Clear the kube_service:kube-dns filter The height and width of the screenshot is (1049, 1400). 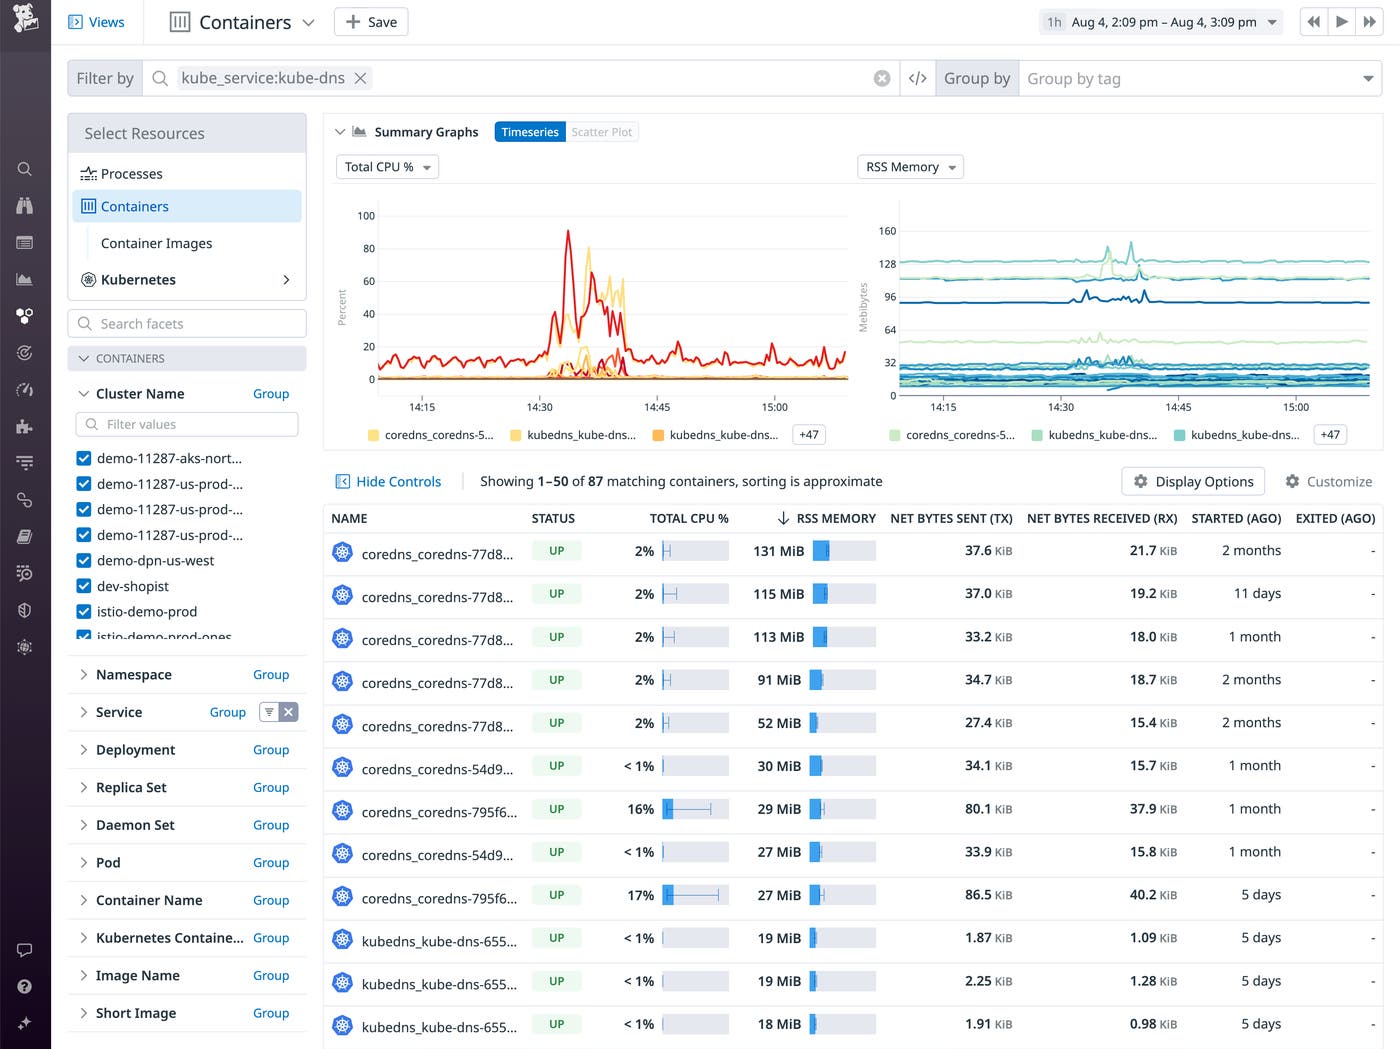pos(360,78)
